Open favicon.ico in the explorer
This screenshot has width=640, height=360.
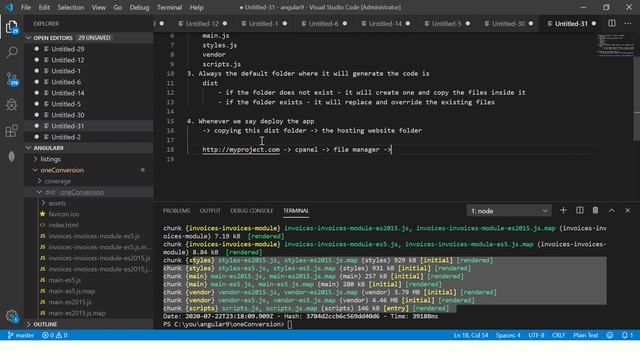[64, 214]
